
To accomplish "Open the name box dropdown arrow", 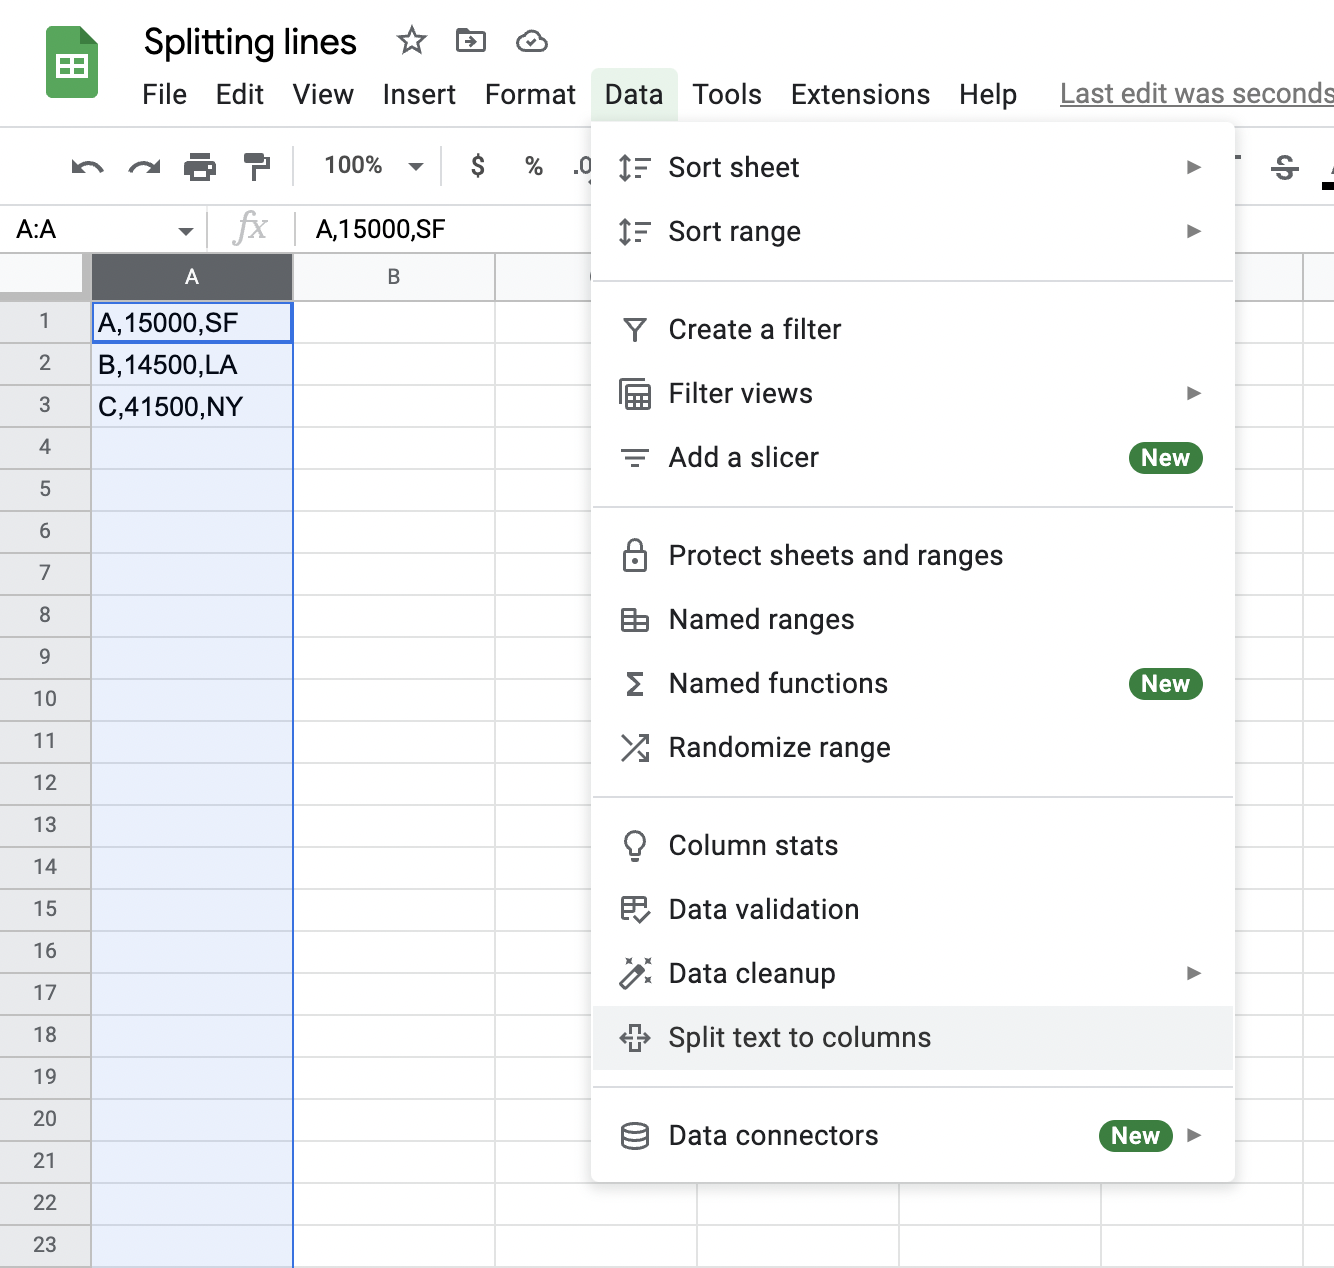I will click(x=185, y=229).
